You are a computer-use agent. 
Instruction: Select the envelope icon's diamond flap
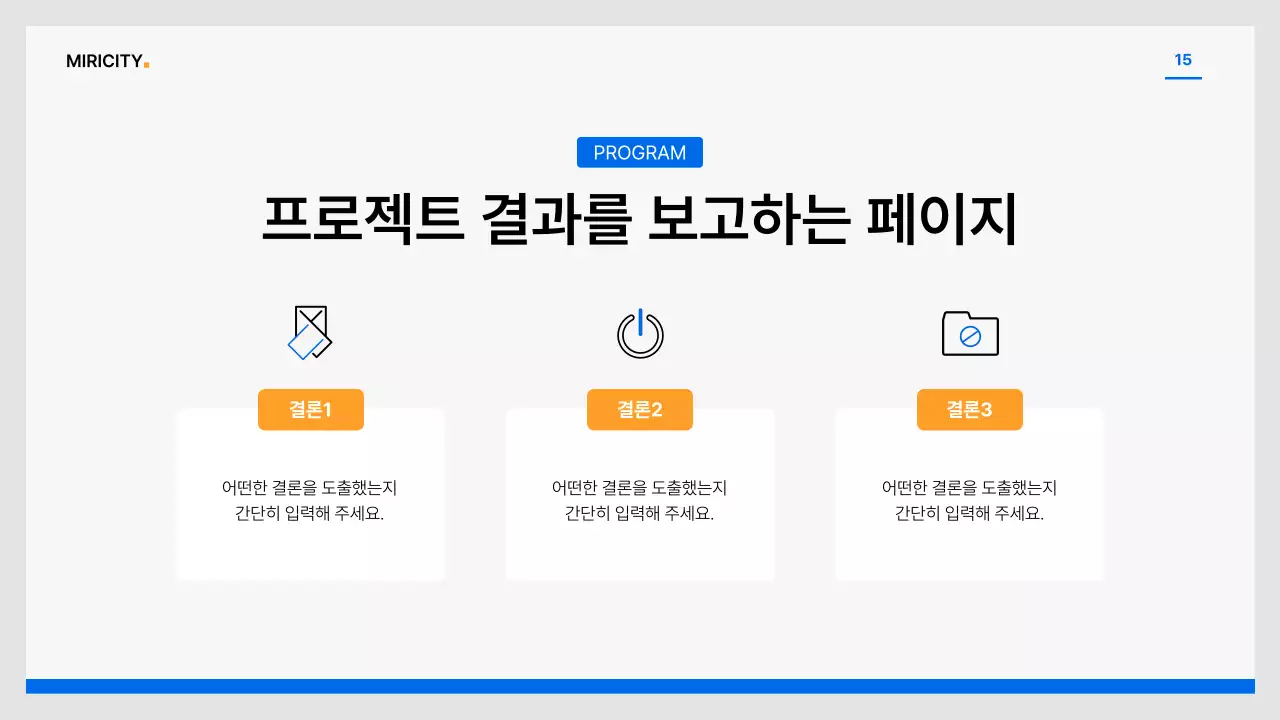[304, 344]
